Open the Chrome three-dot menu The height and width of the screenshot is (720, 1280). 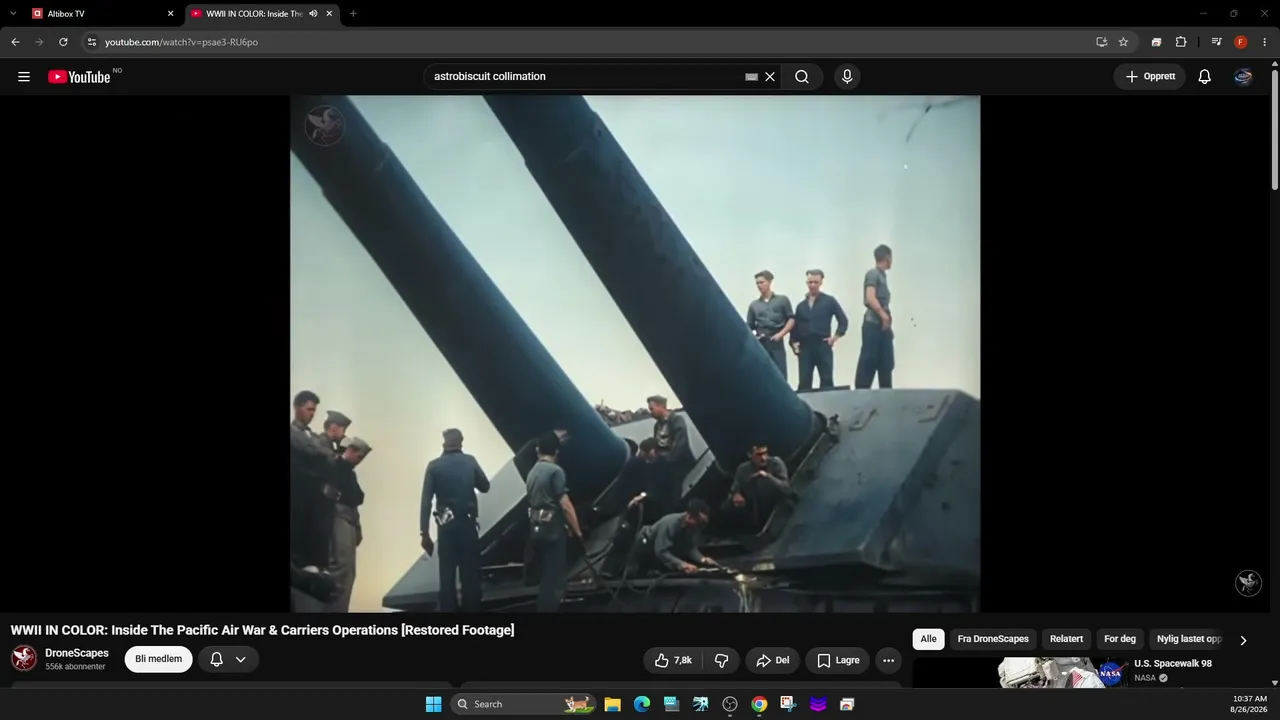1265,42
